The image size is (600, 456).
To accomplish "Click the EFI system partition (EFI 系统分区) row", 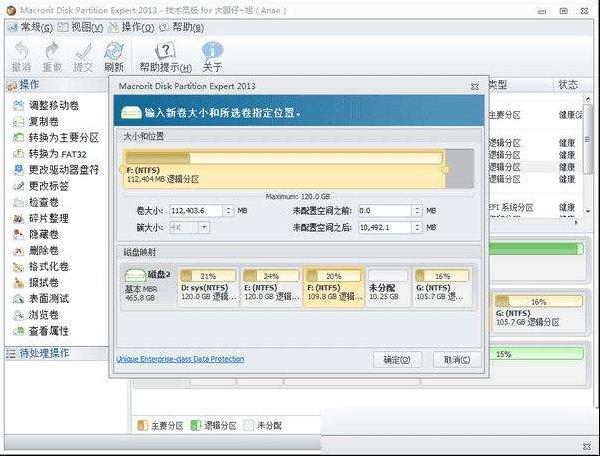I will click(x=536, y=207).
